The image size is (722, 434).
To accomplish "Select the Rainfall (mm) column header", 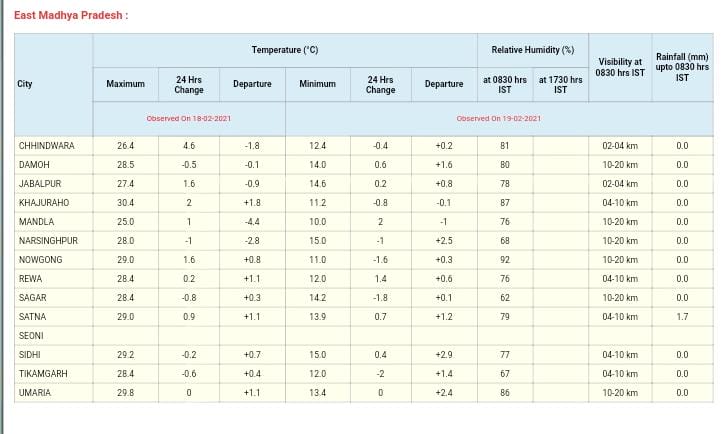I will pos(682,67).
